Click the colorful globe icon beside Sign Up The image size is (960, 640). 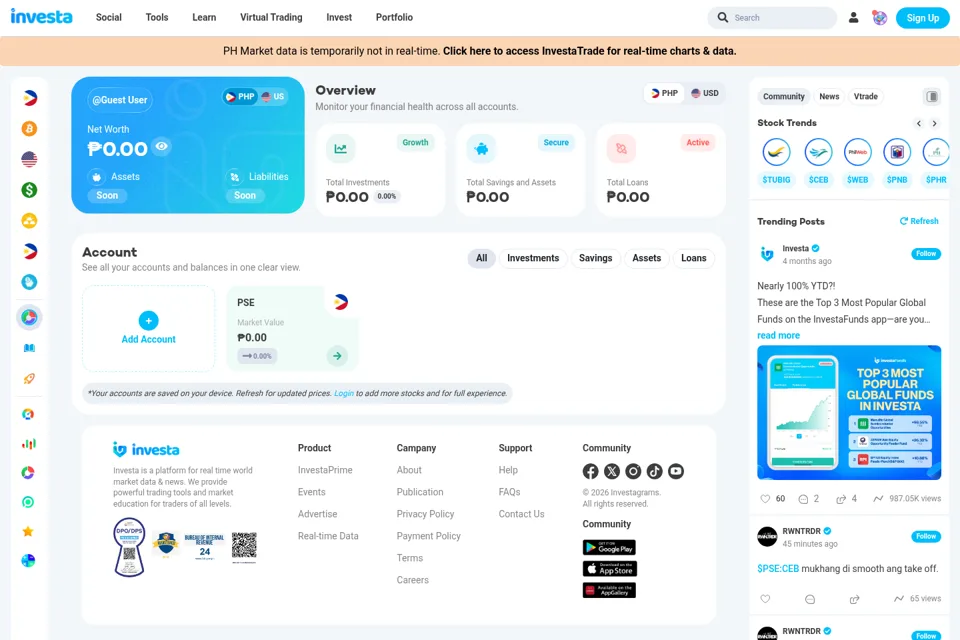880,18
